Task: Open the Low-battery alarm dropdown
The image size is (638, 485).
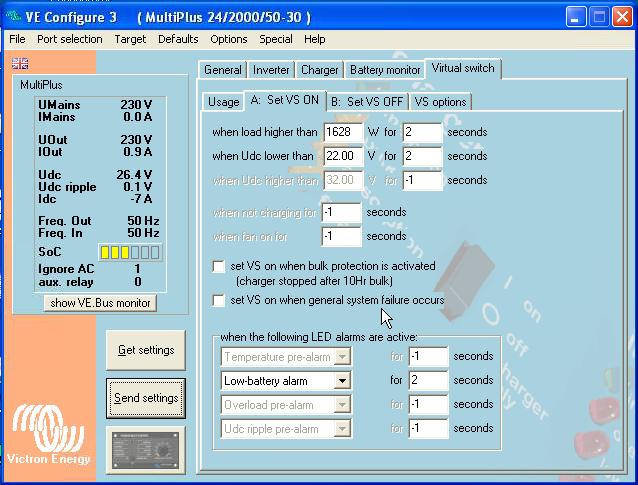Action: click(x=342, y=381)
